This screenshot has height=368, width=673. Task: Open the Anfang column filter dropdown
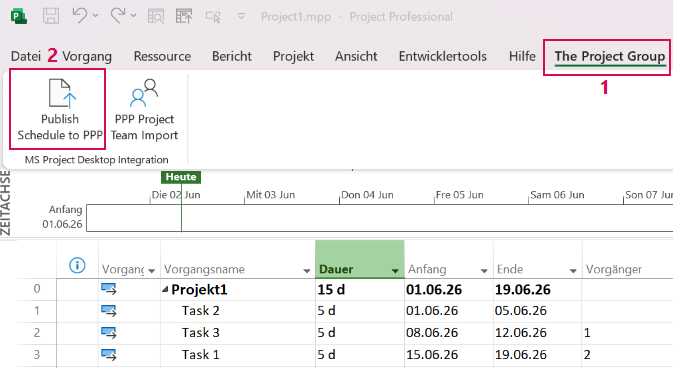point(484,271)
